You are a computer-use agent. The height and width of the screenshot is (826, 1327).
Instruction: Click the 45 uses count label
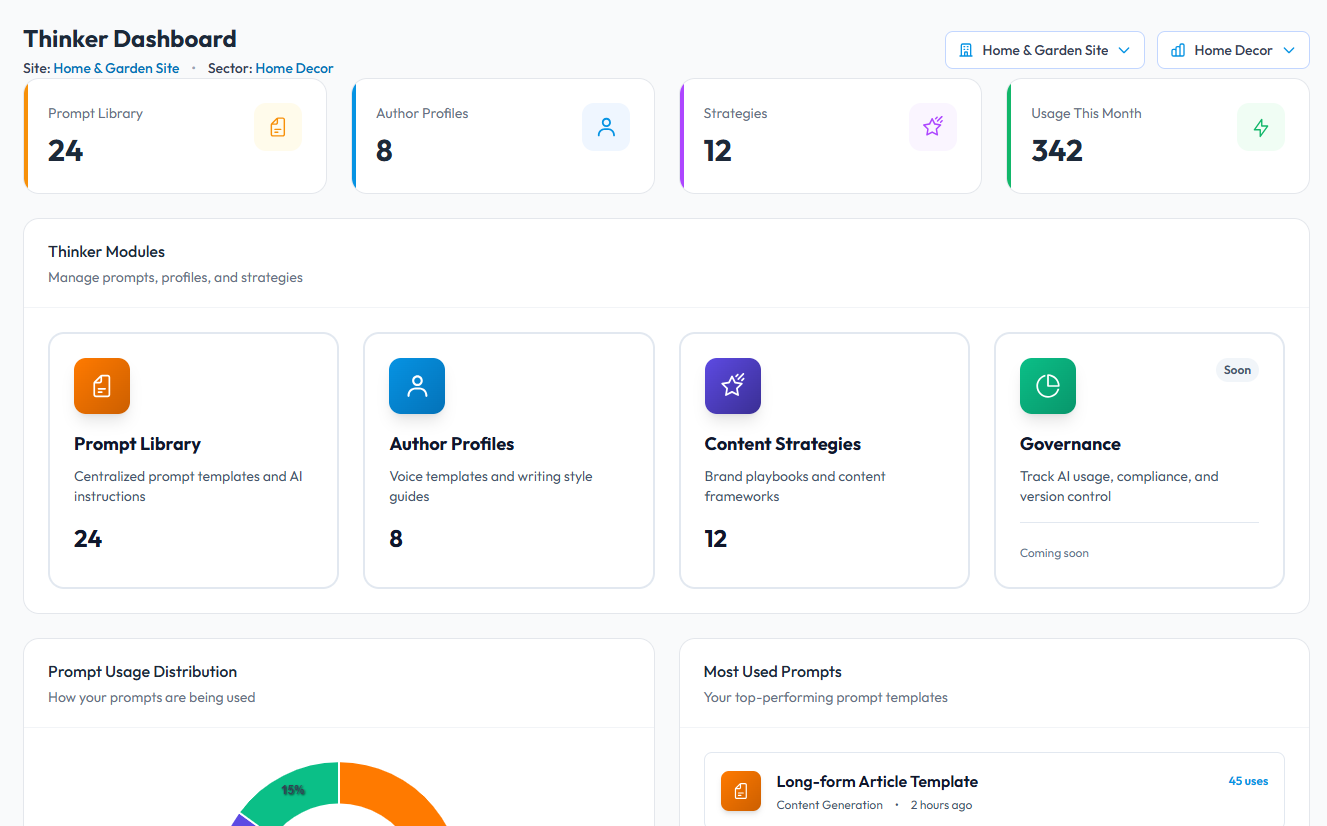tap(1248, 781)
